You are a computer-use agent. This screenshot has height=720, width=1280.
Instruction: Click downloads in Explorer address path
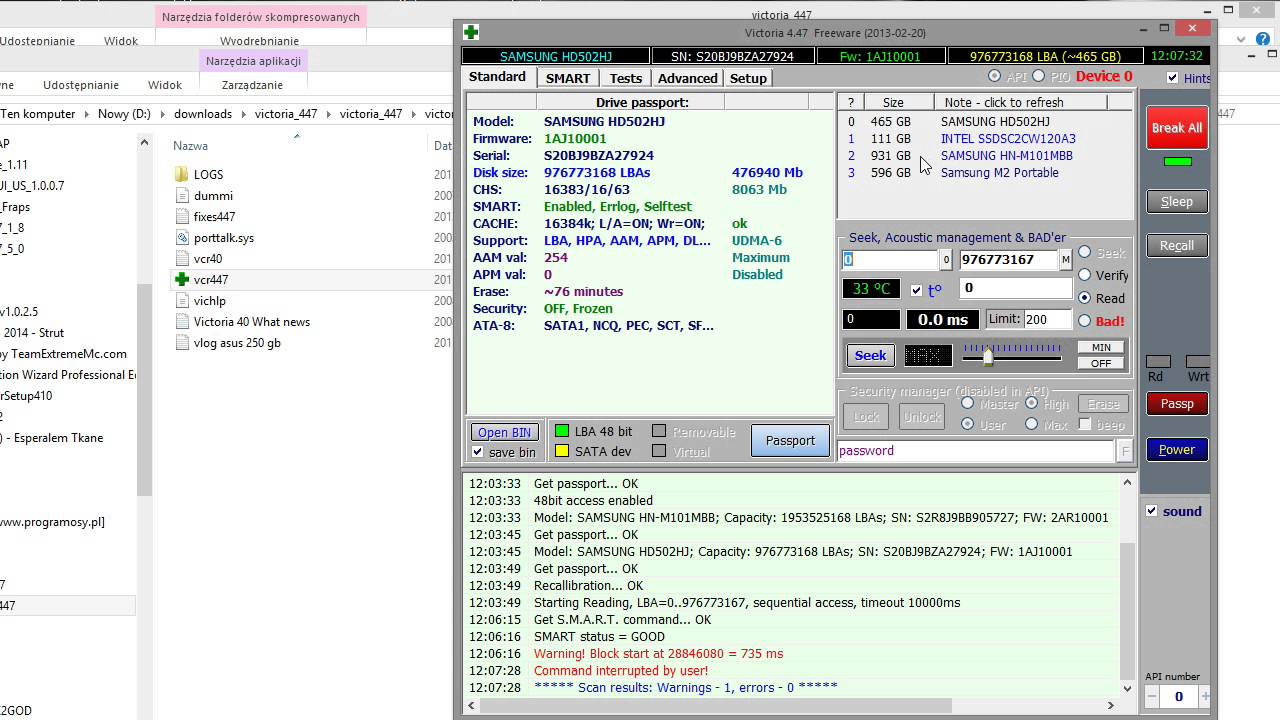coord(203,114)
